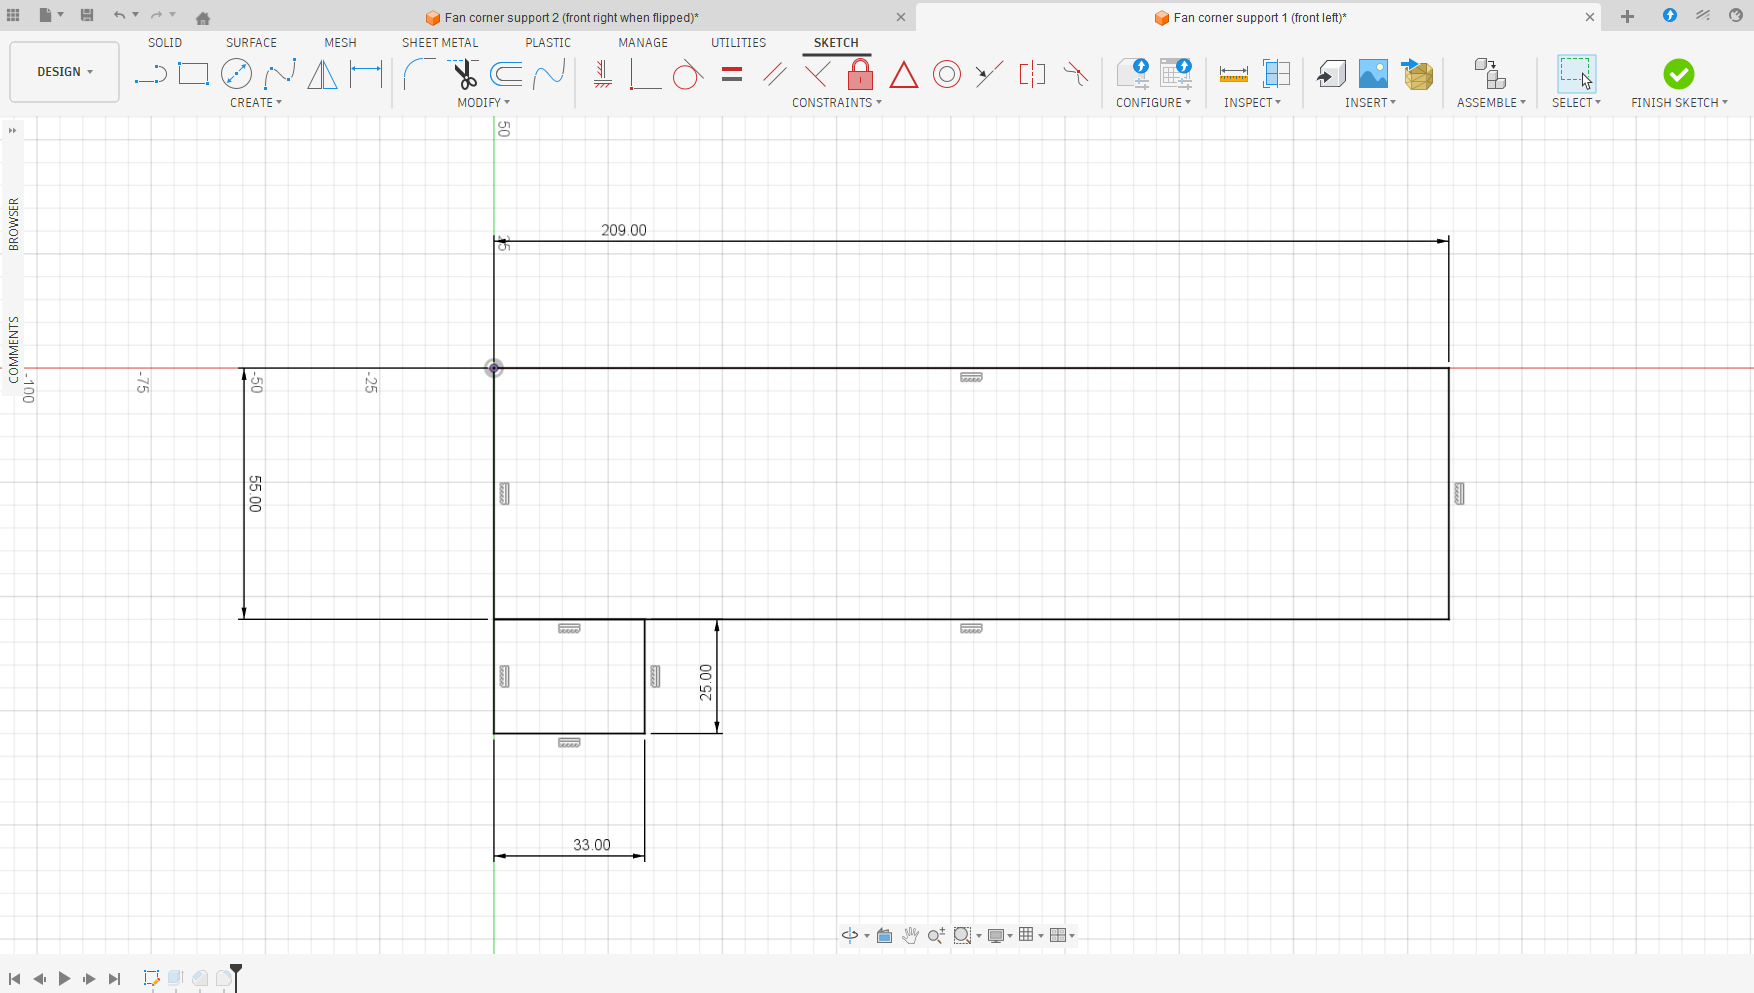The width and height of the screenshot is (1754, 993).
Task: Switch to the Utilities tab
Action: coord(739,43)
